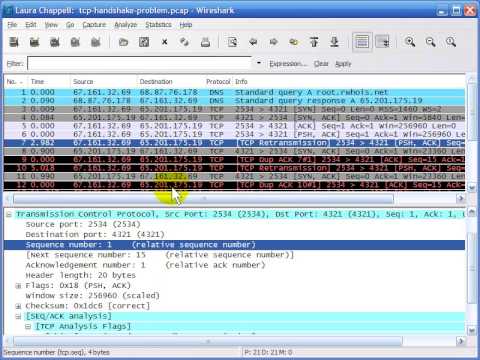
Task: Zoom out toolbar magnifier icon
Action: [431, 42]
